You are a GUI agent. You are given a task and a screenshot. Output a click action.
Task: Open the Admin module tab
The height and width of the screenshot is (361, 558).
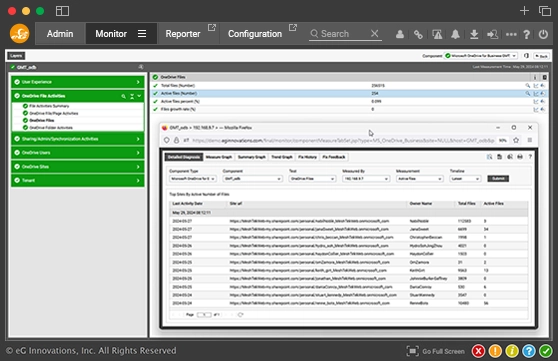[x=60, y=34]
